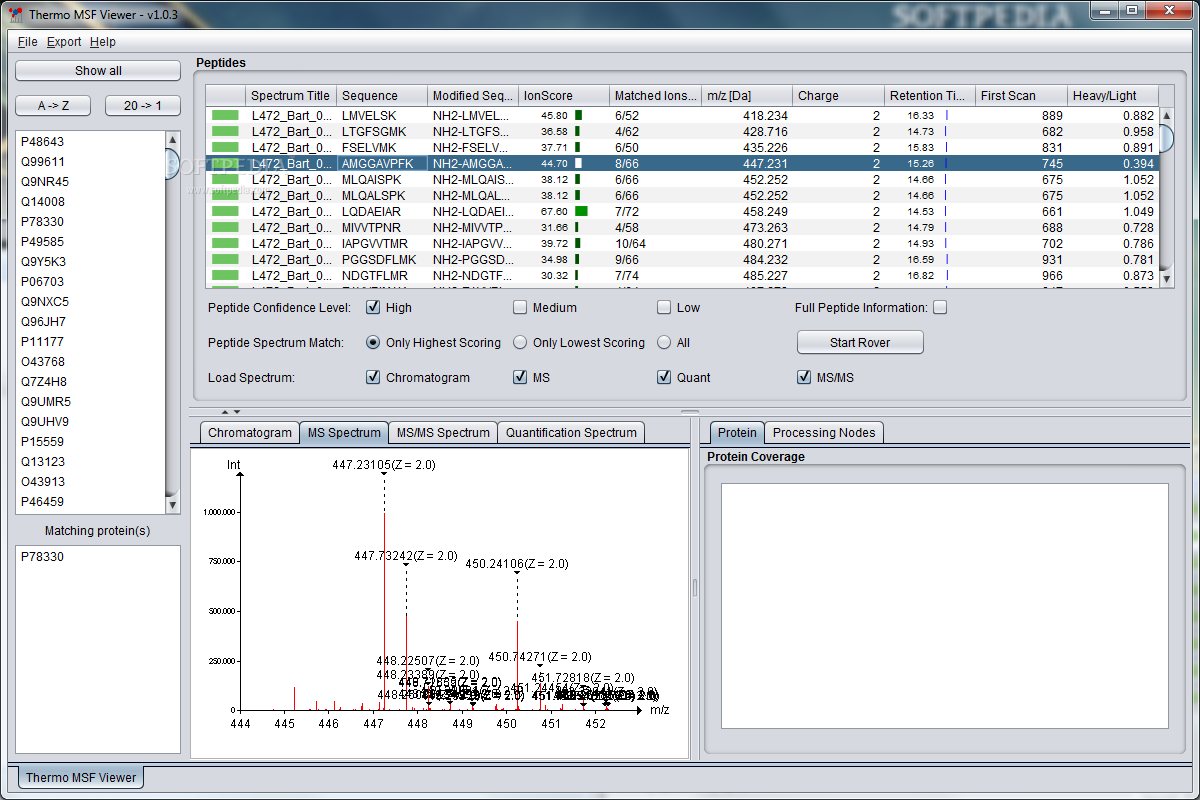Click Matched Ions column header
The image size is (1200, 800).
coord(655,96)
